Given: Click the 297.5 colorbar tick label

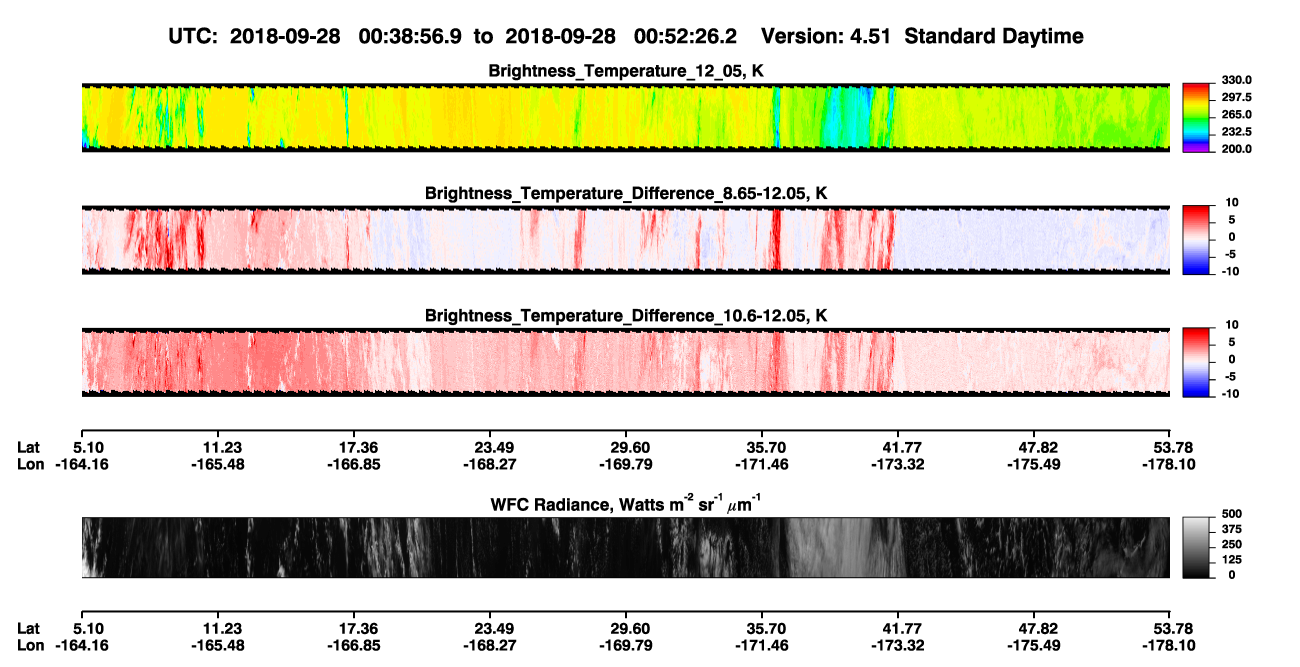Looking at the screenshot, I should tap(1237, 97).
